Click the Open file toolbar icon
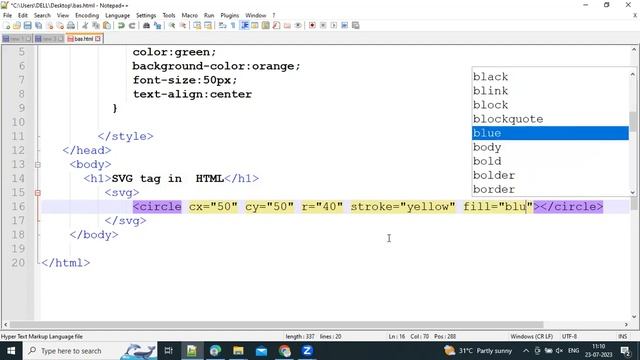This screenshot has width=640, height=360. tap(17, 25)
